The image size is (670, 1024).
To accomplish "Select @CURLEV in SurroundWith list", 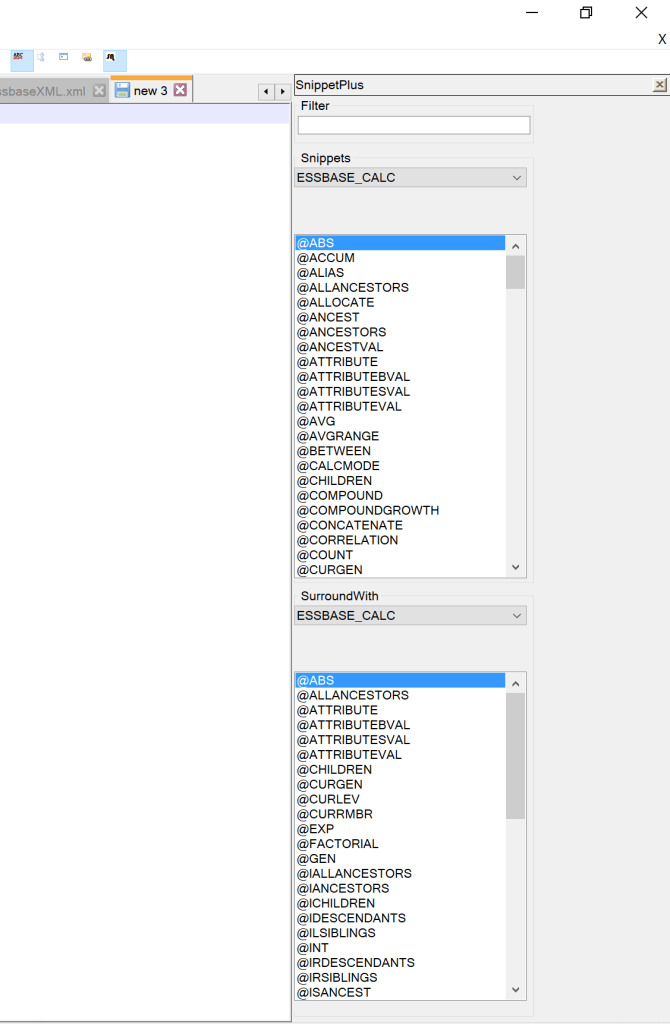I will click(x=400, y=799).
